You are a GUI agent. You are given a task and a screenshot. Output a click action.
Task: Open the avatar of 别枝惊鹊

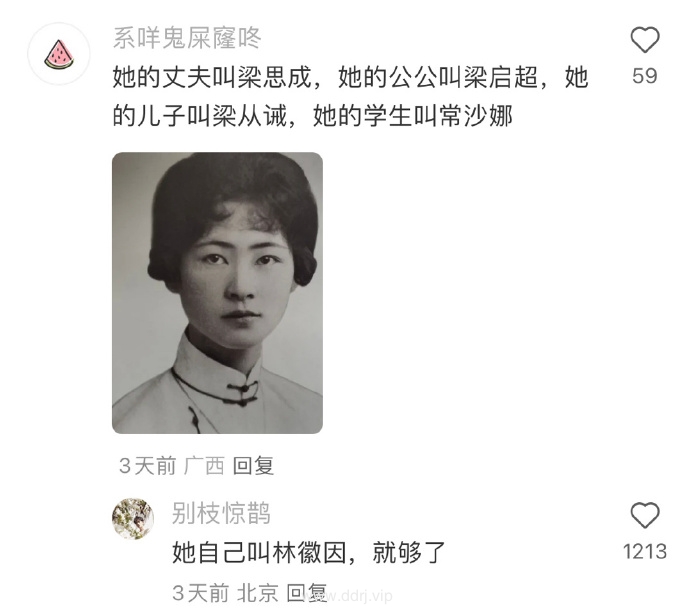133,519
